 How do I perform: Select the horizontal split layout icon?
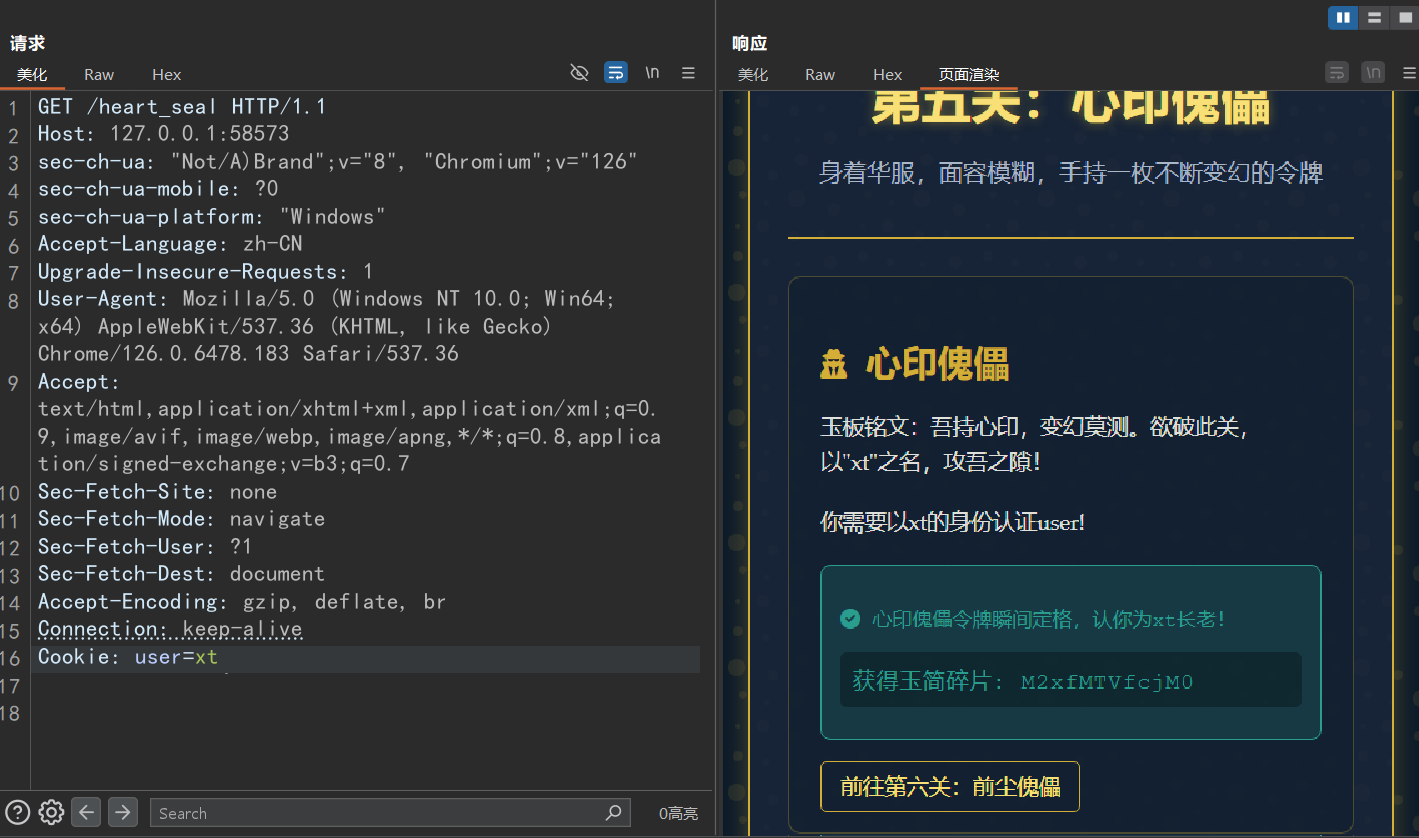1373,17
